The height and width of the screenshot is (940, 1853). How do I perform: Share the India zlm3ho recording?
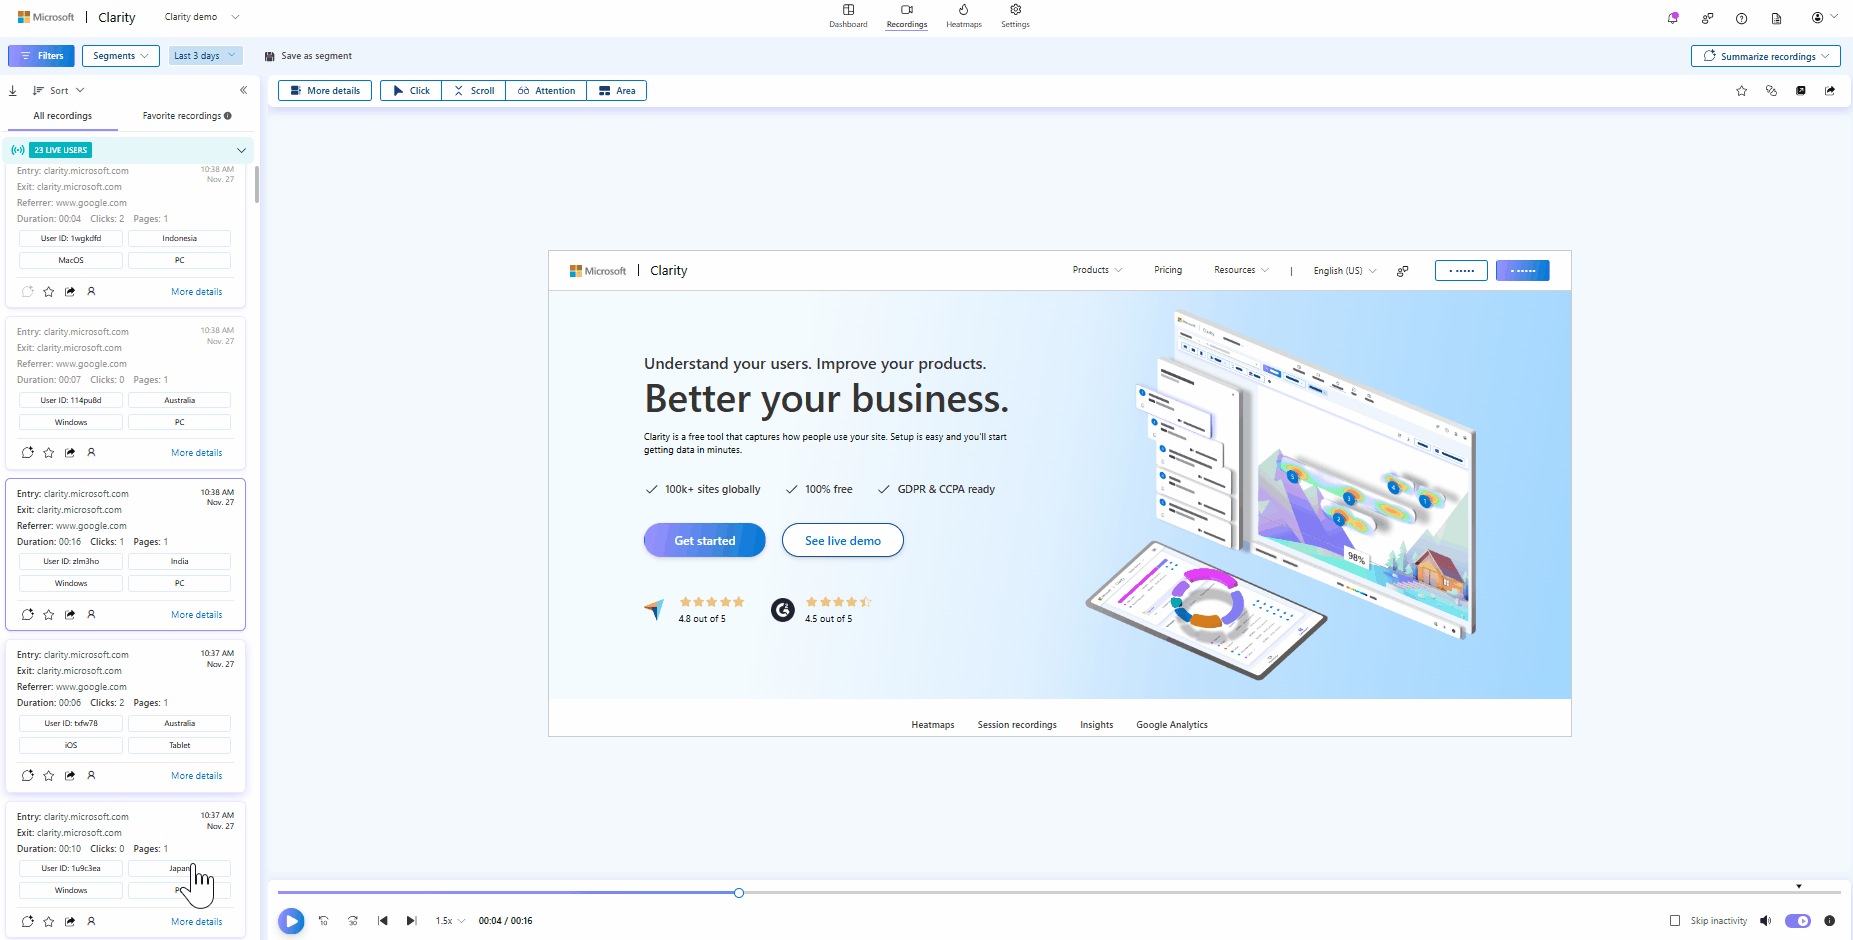70,615
